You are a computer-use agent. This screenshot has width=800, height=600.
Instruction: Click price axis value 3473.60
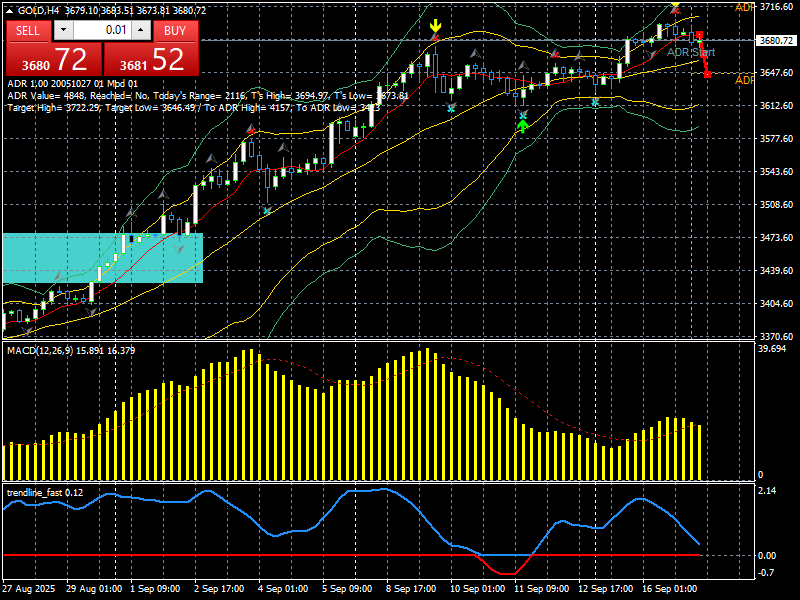(777, 238)
